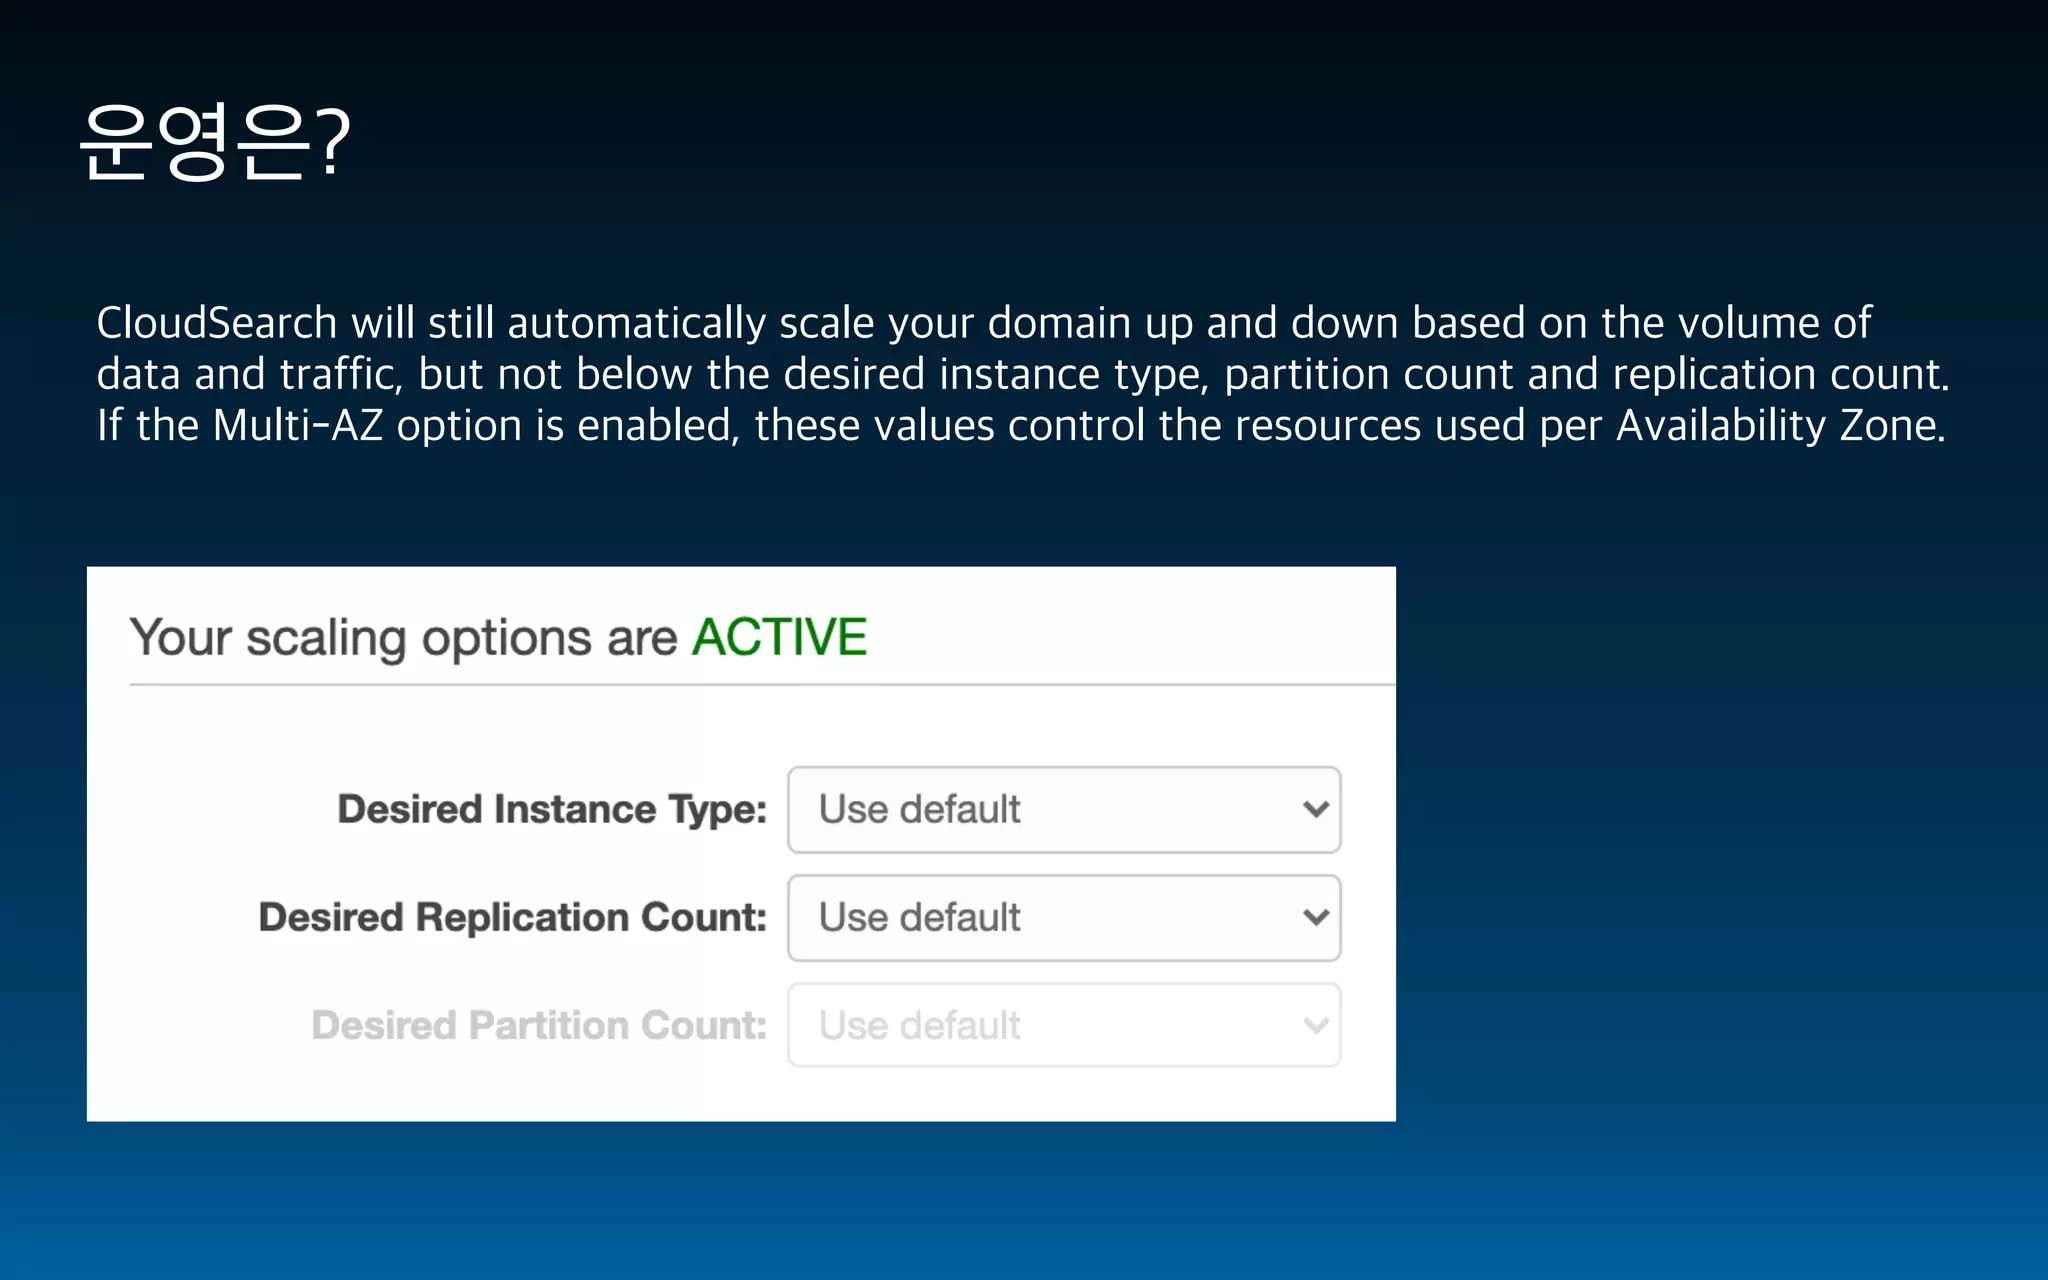Image resolution: width=2048 pixels, height=1280 pixels.
Task: Click 'desired instance type,' in the paragraph
Action: coord(996,375)
